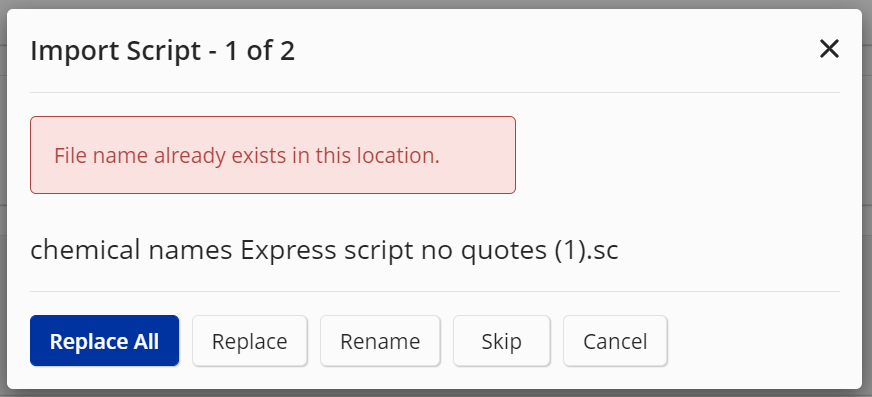
Task: Click the '1 of 2' counter in the title
Action: [x=260, y=51]
